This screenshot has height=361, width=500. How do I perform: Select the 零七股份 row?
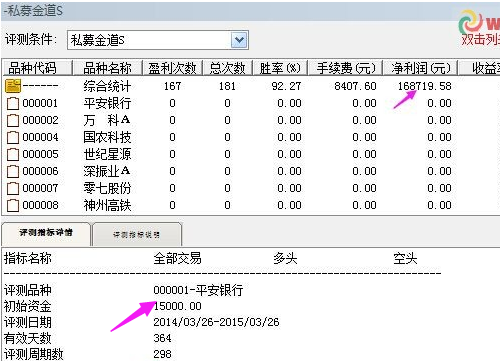(107, 188)
